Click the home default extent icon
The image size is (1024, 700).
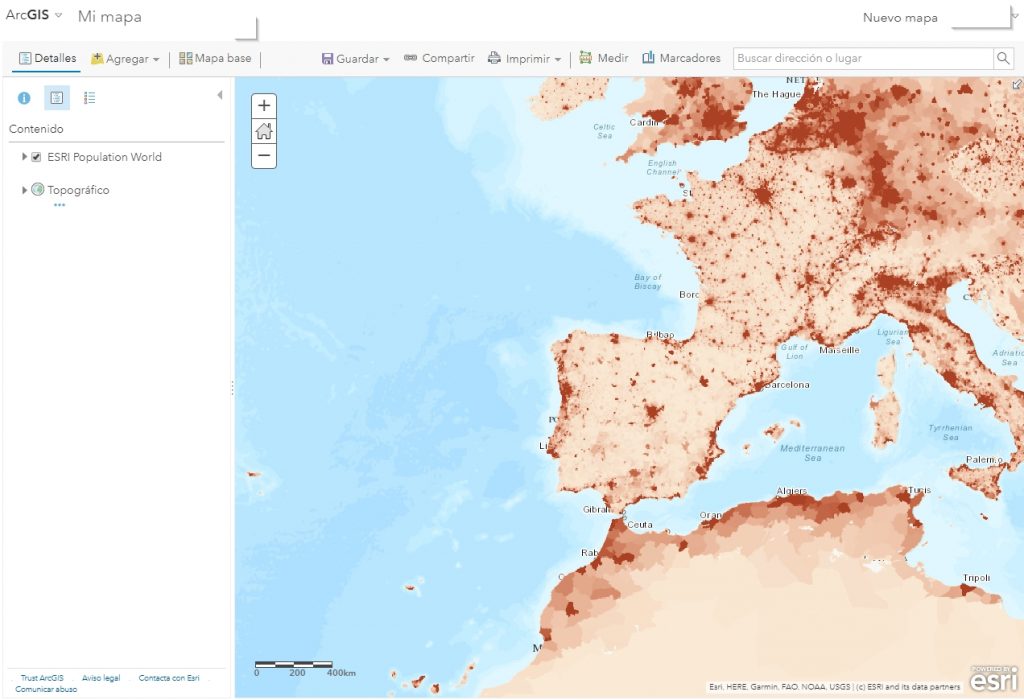click(x=263, y=130)
